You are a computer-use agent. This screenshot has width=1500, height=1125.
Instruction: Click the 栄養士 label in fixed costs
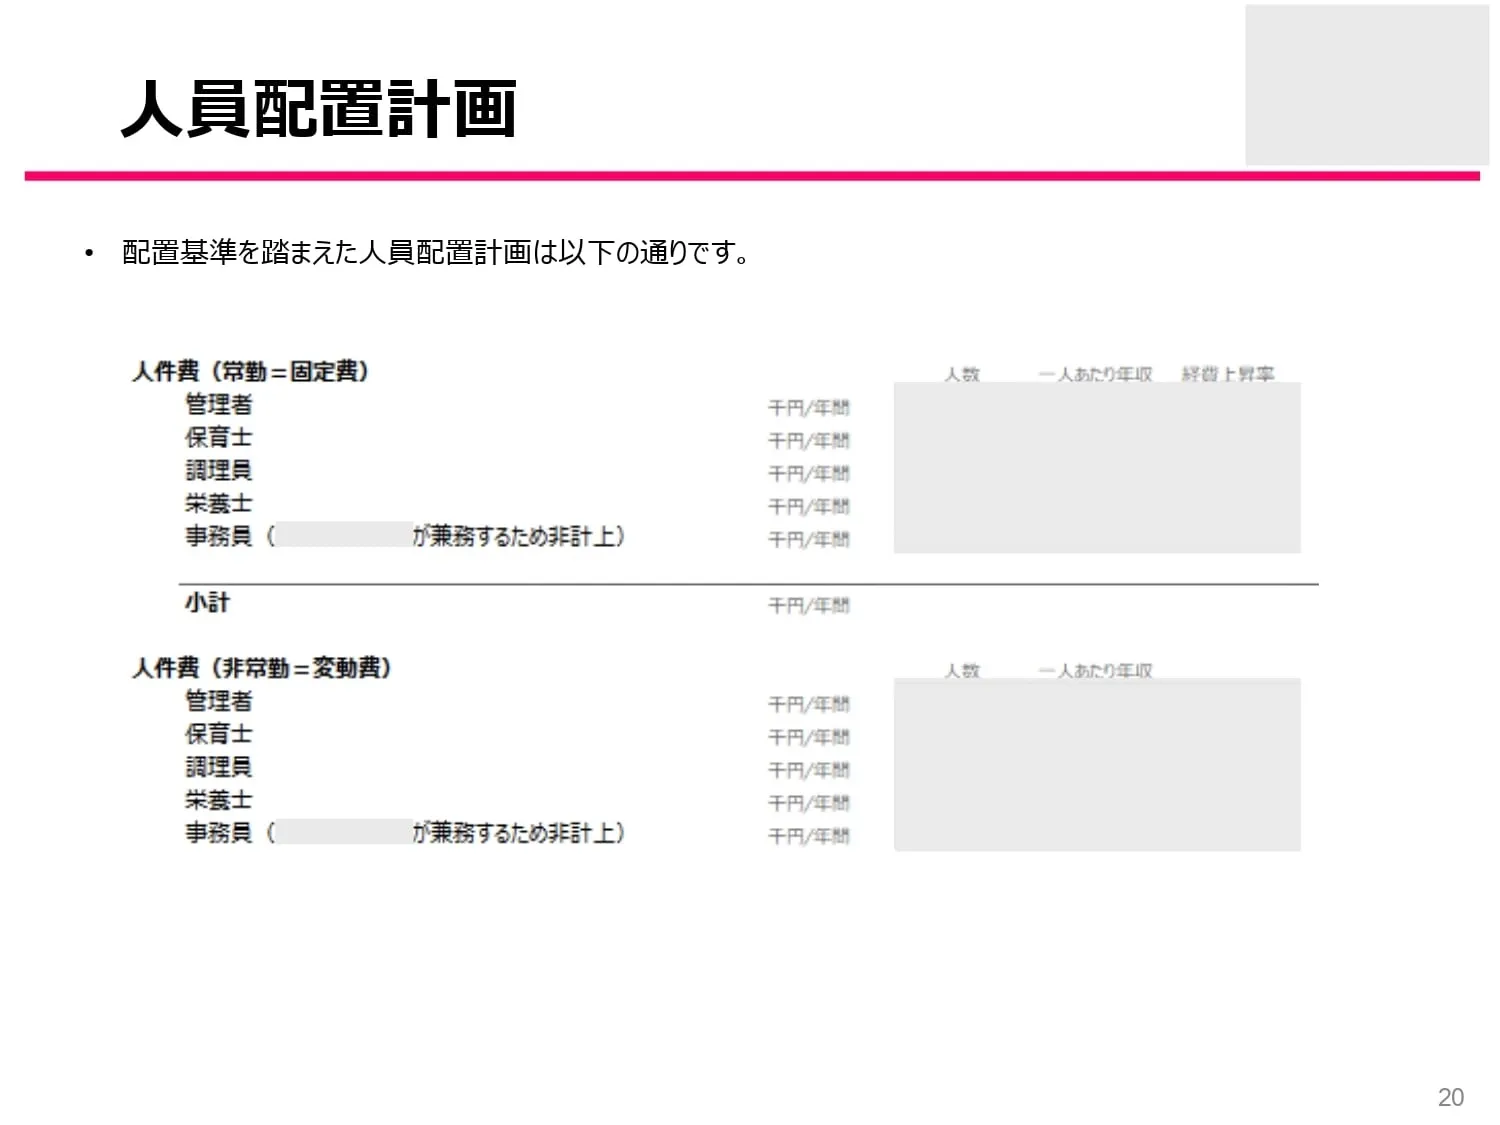[218, 504]
